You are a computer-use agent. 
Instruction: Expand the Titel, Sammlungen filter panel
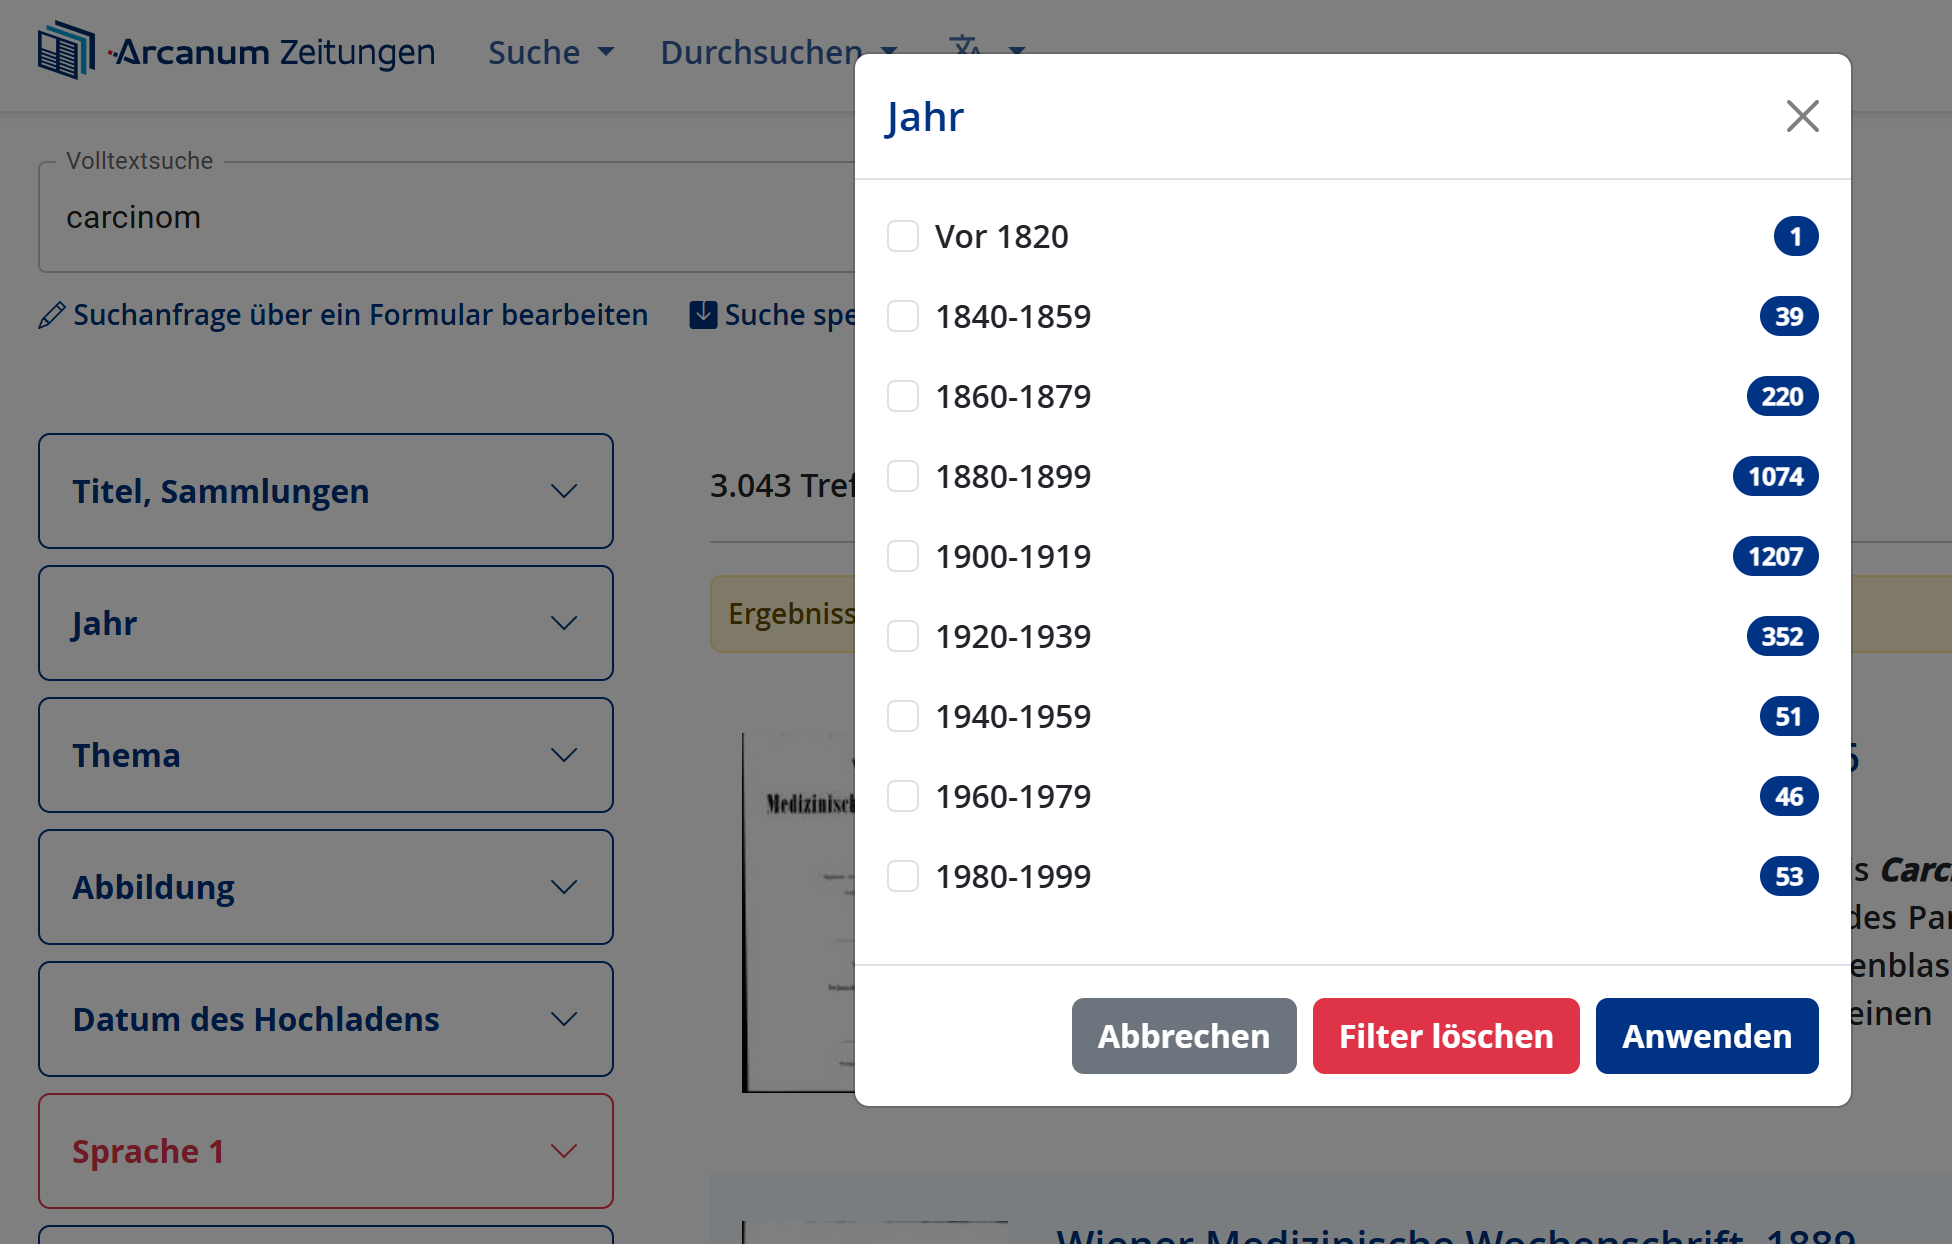325,491
